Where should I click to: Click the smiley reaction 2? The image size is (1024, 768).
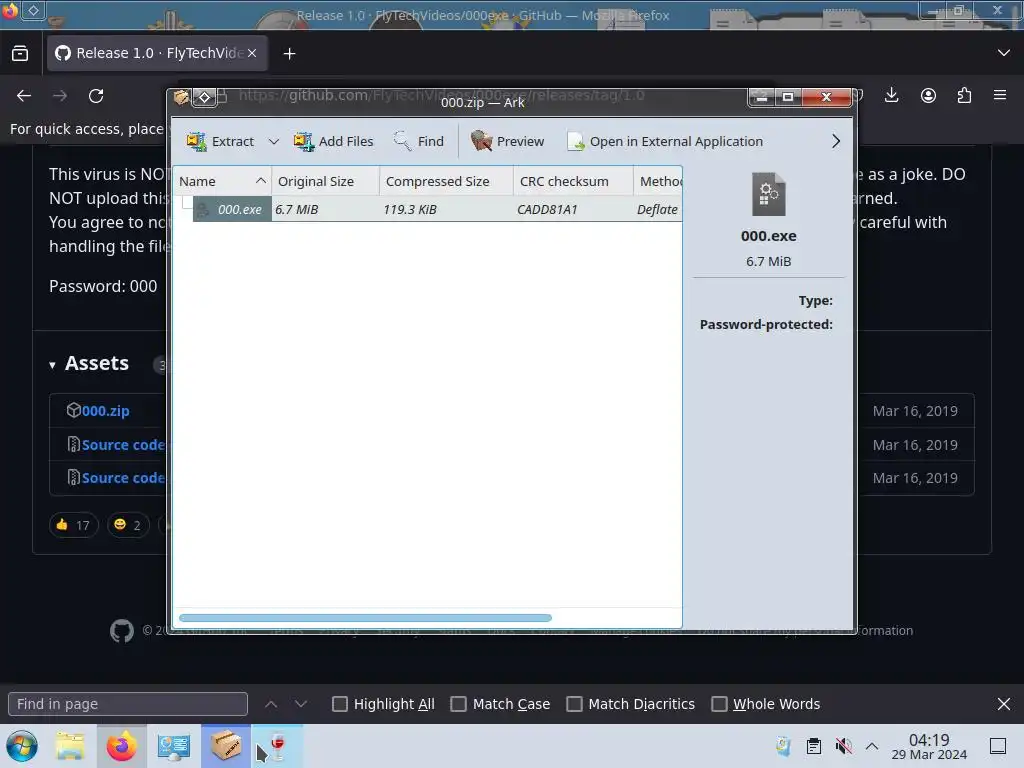tap(128, 525)
